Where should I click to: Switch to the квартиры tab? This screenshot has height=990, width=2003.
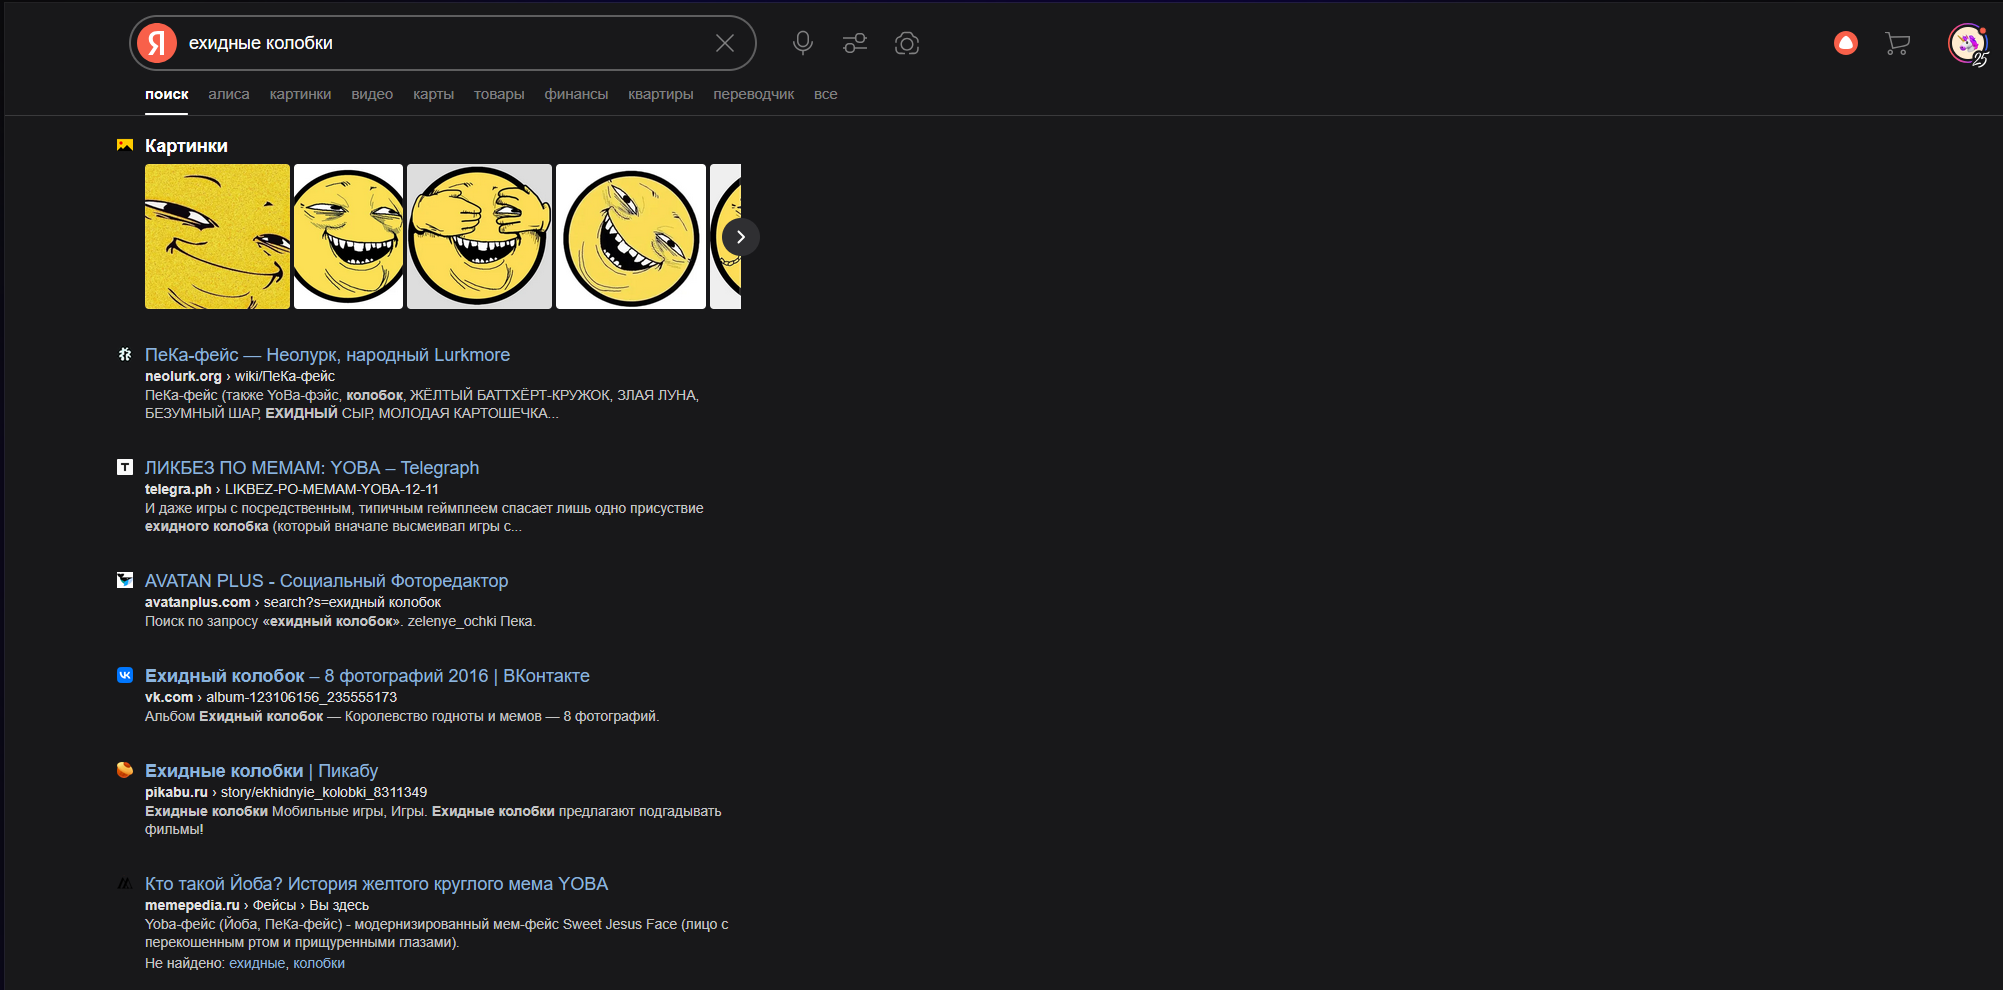[661, 94]
